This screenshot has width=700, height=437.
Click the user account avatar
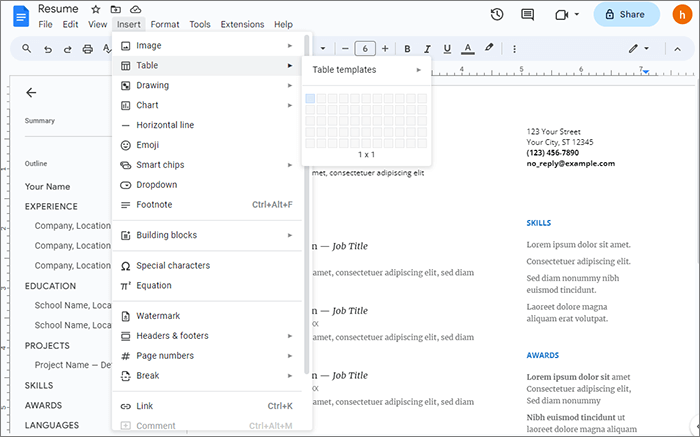[x=682, y=14]
